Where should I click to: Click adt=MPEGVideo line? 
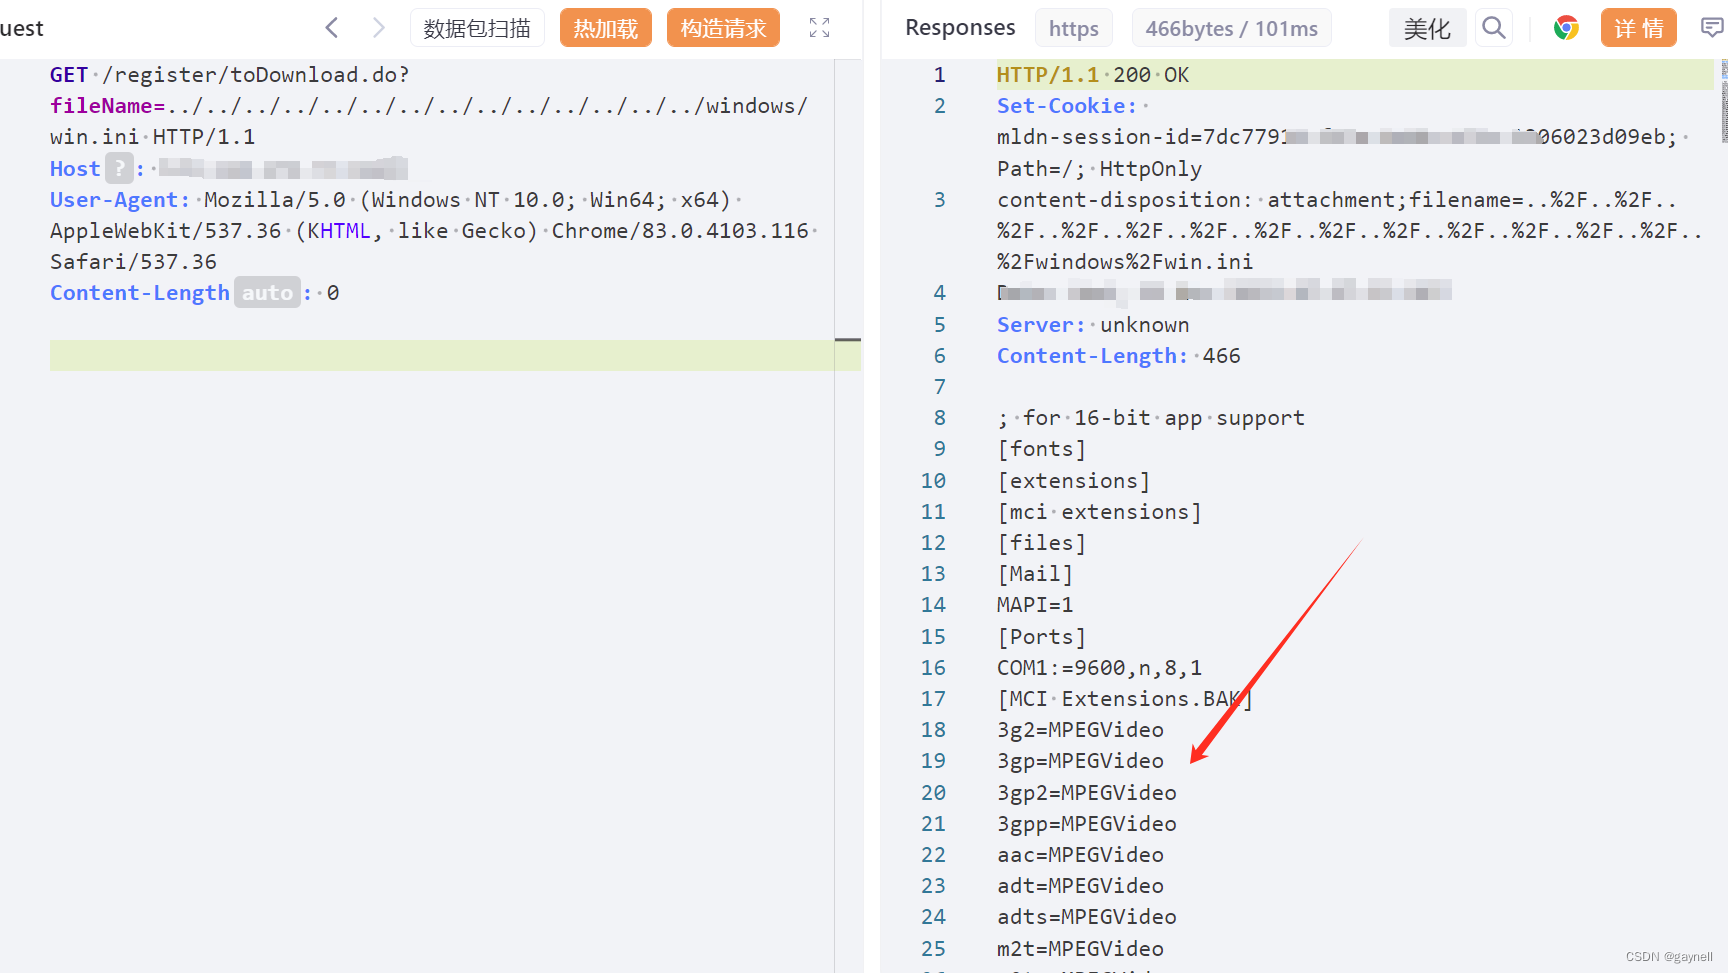click(x=1080, y=886)
